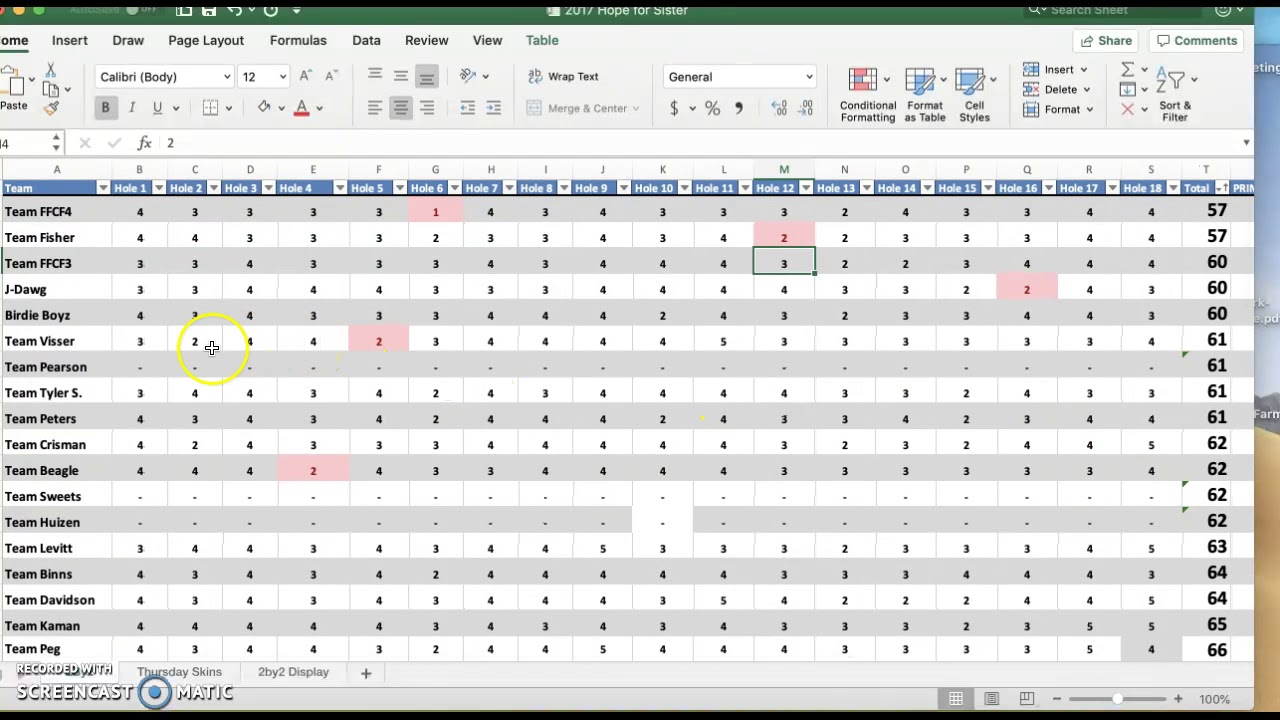The height and width of the screenshot is (720, 1280).
Task: Switch to 2by2 Display sheet
Action: 293,672
